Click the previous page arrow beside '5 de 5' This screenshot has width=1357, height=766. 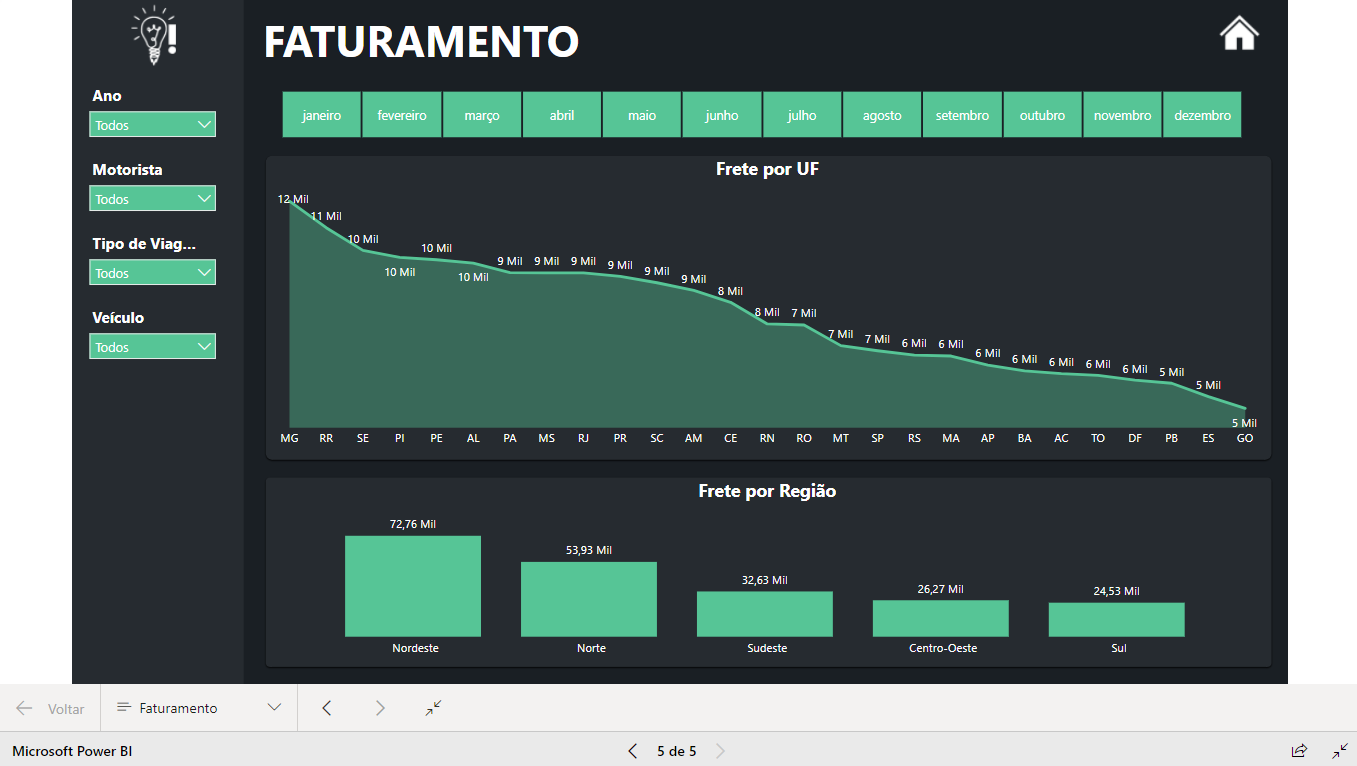coord(632,751)
